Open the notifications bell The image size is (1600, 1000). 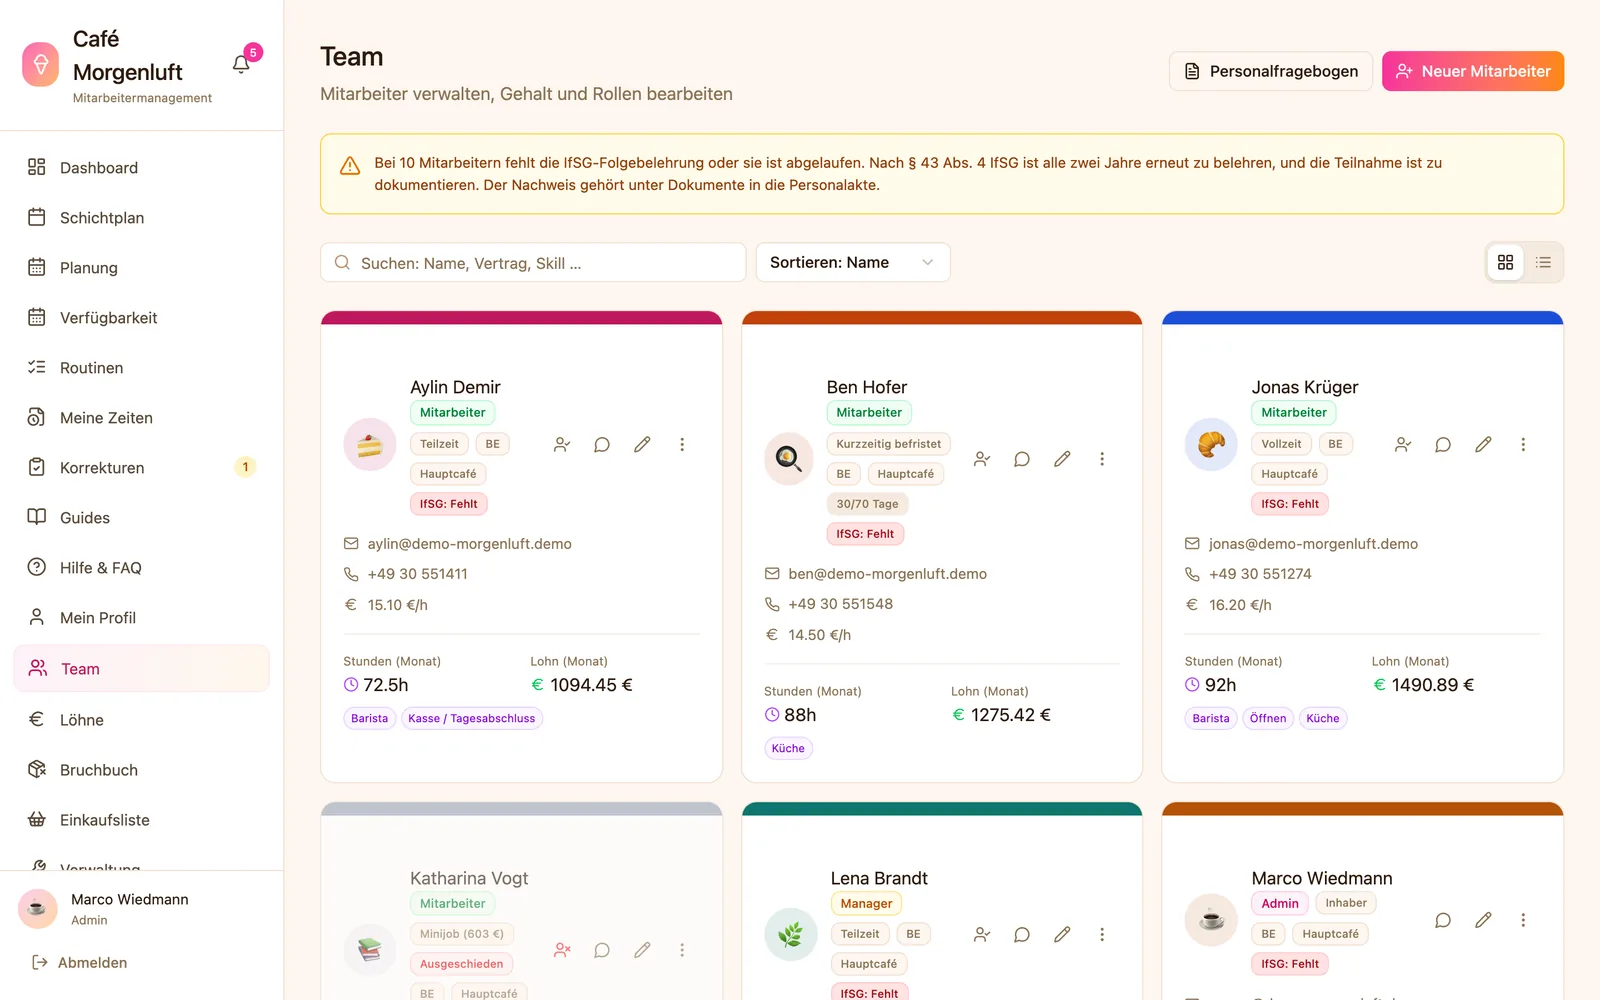(x=241, y=65)
